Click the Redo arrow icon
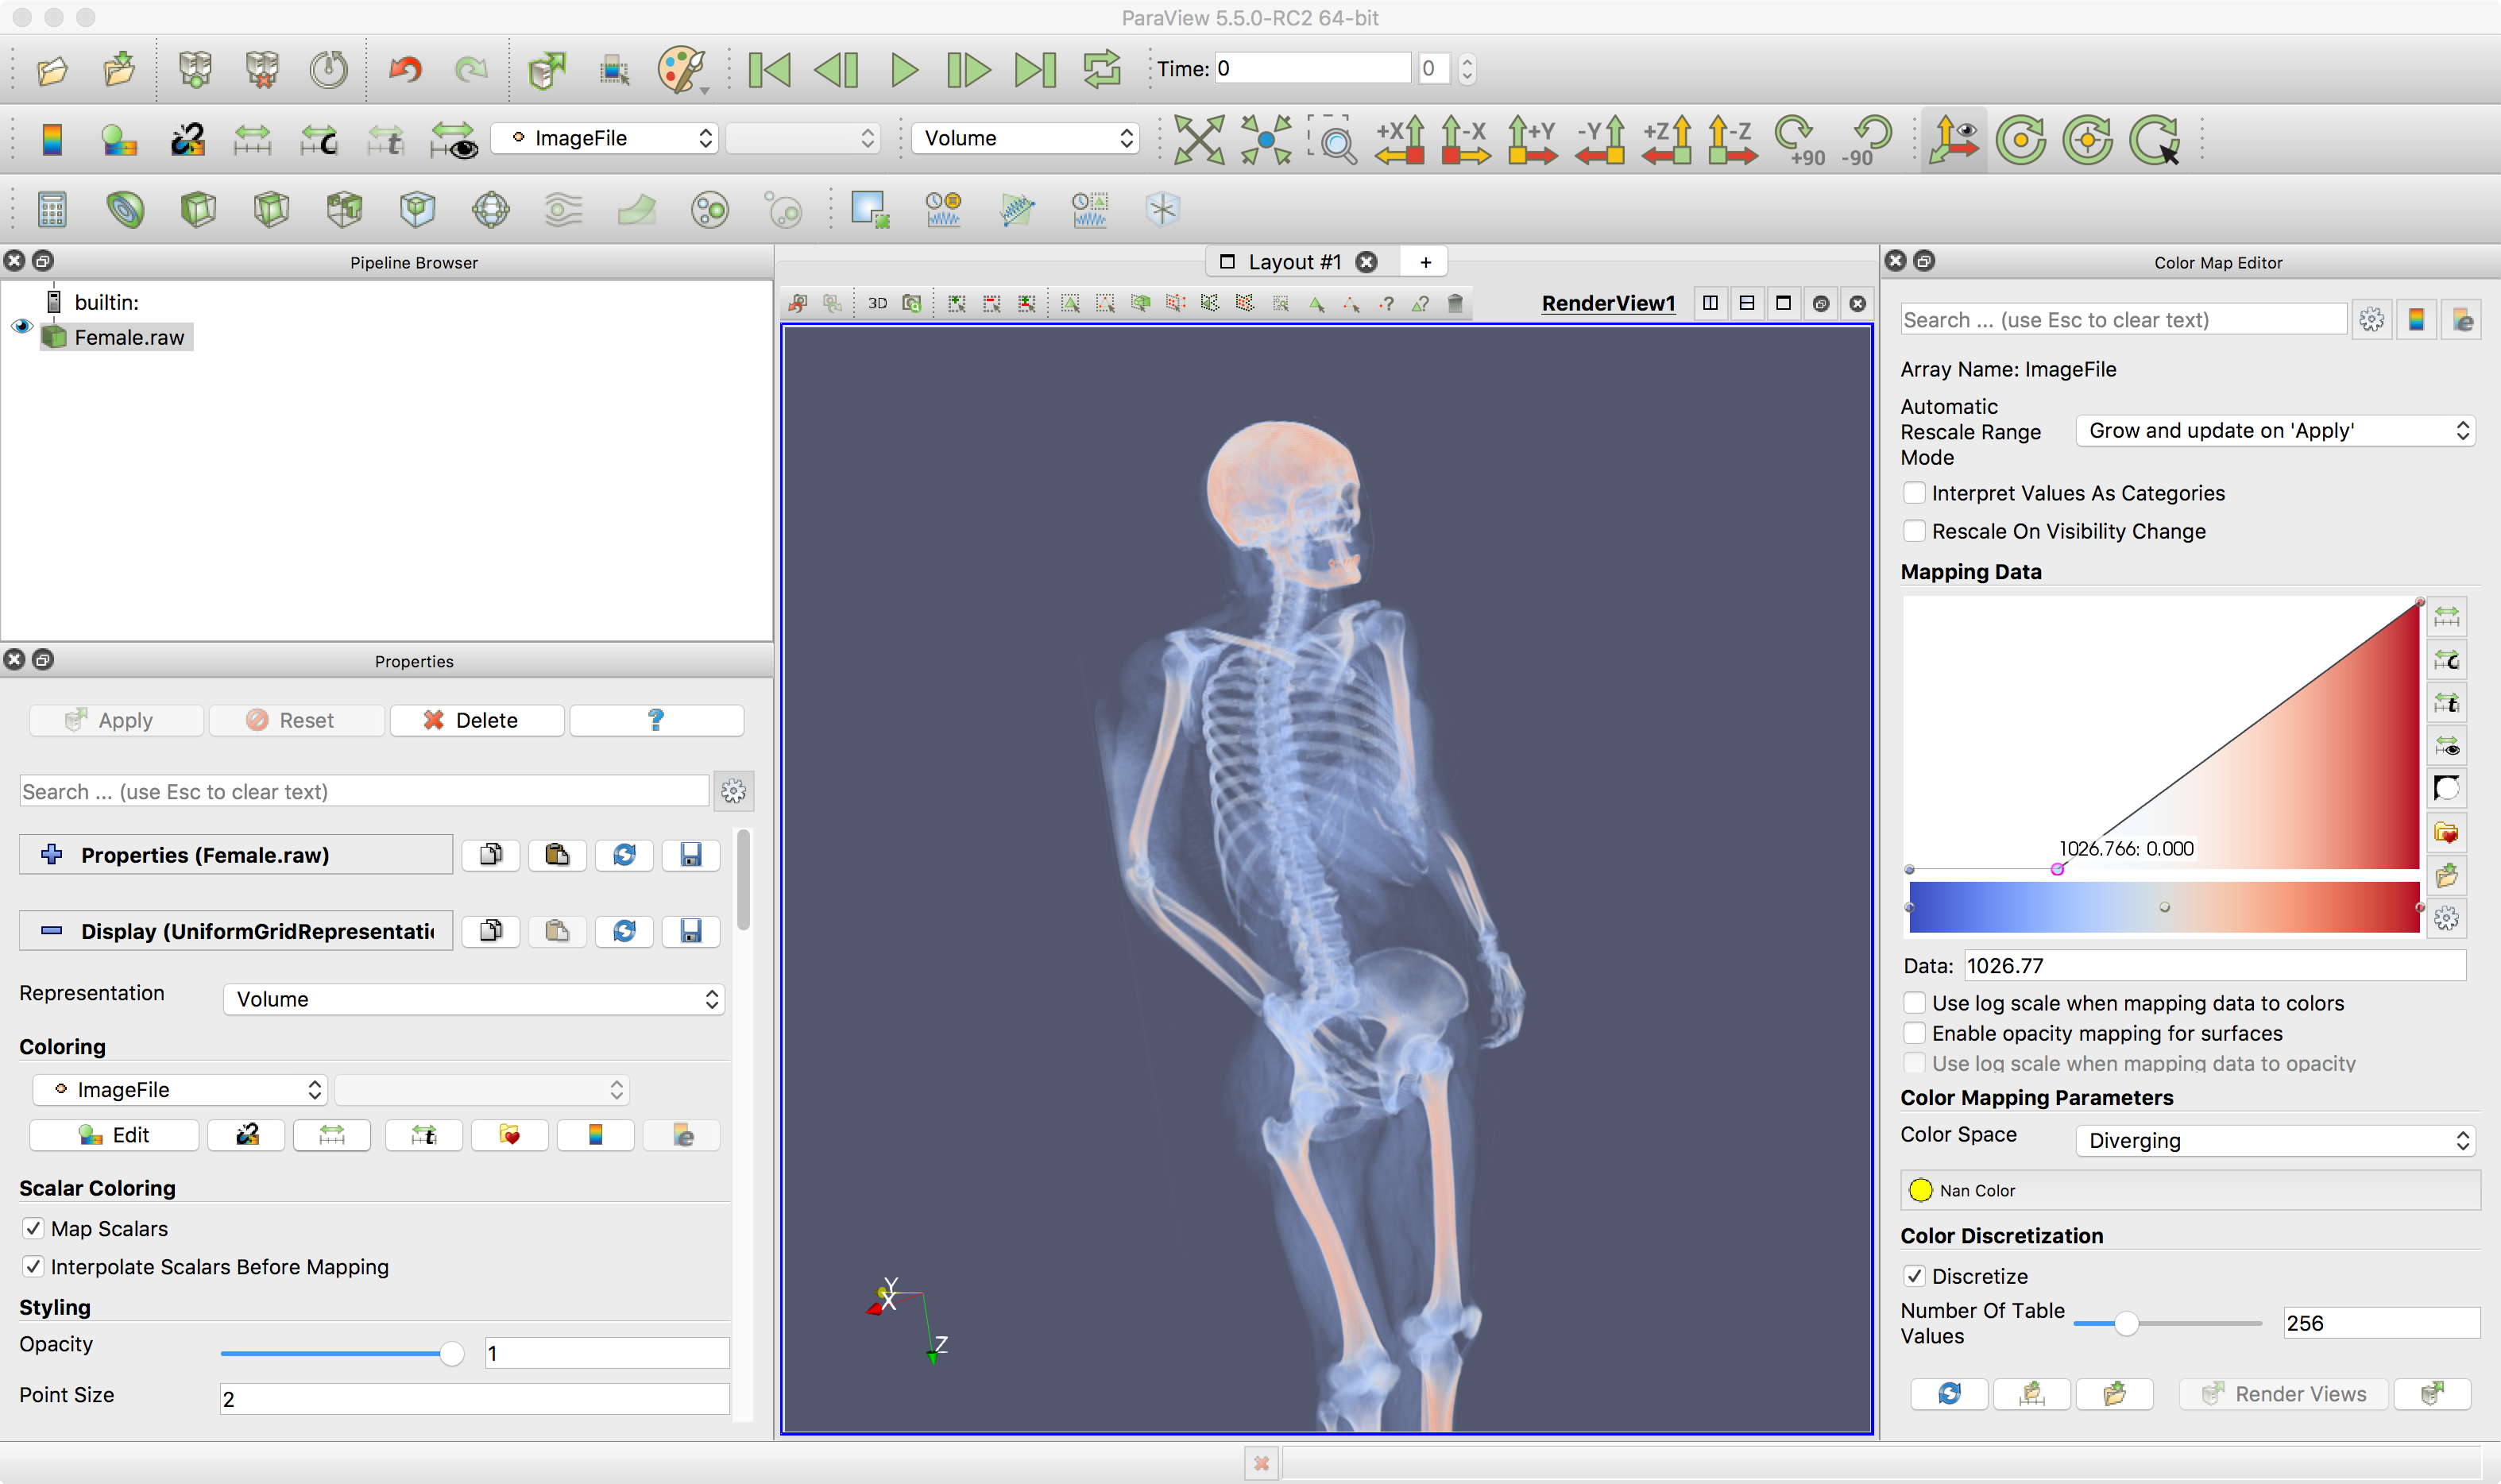Image resolution: width=2501 pixels, height=1484 pixels. [470, 69]
